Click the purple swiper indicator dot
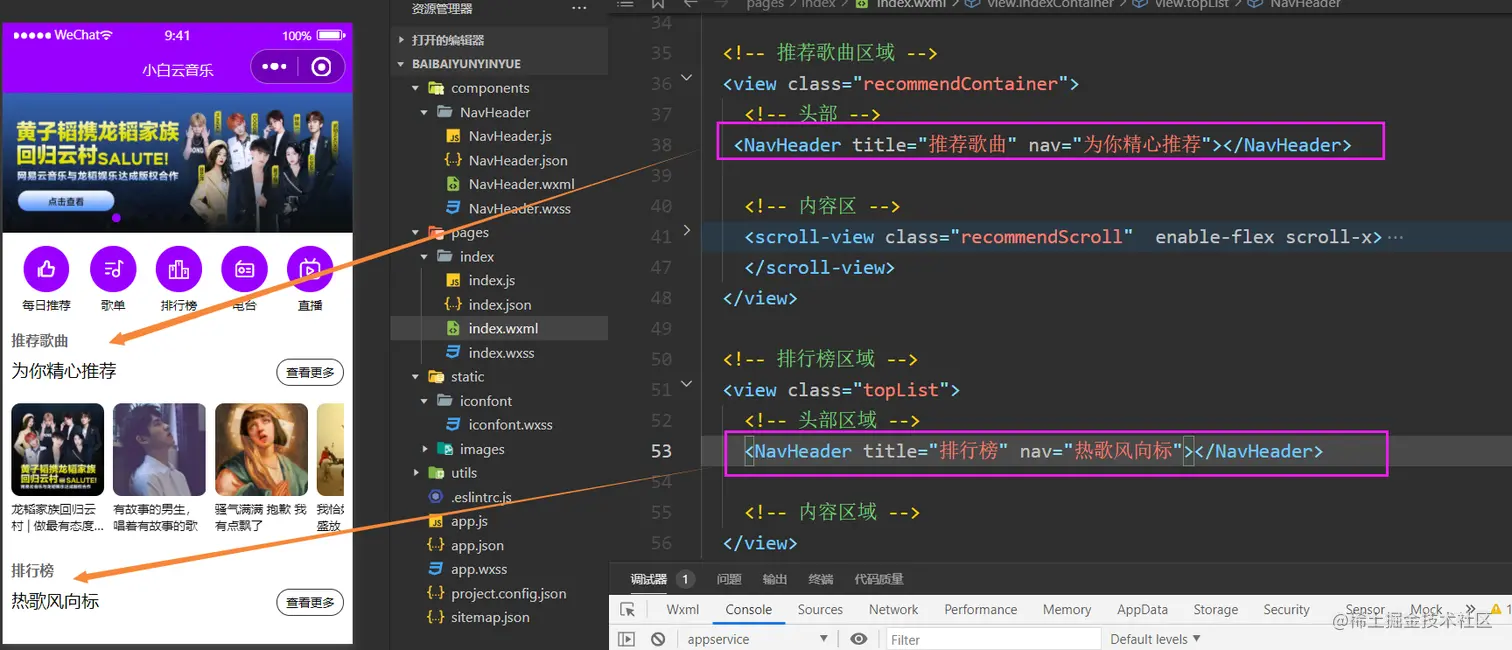Screen dimensions: 1512x650 pos(116,217)
